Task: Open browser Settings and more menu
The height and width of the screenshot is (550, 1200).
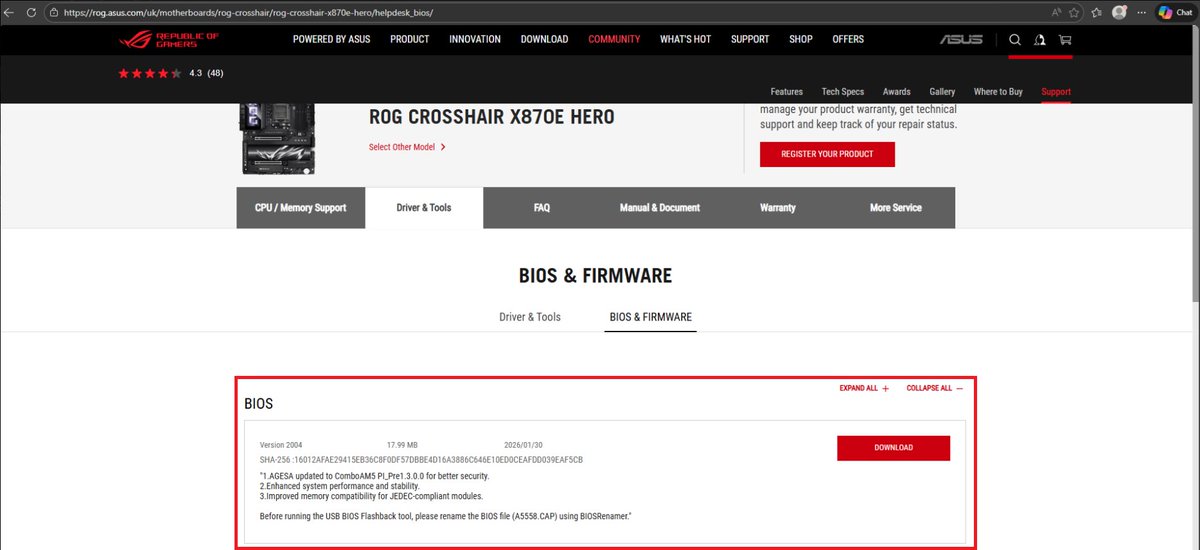Action: click(x=1141, y=12)
